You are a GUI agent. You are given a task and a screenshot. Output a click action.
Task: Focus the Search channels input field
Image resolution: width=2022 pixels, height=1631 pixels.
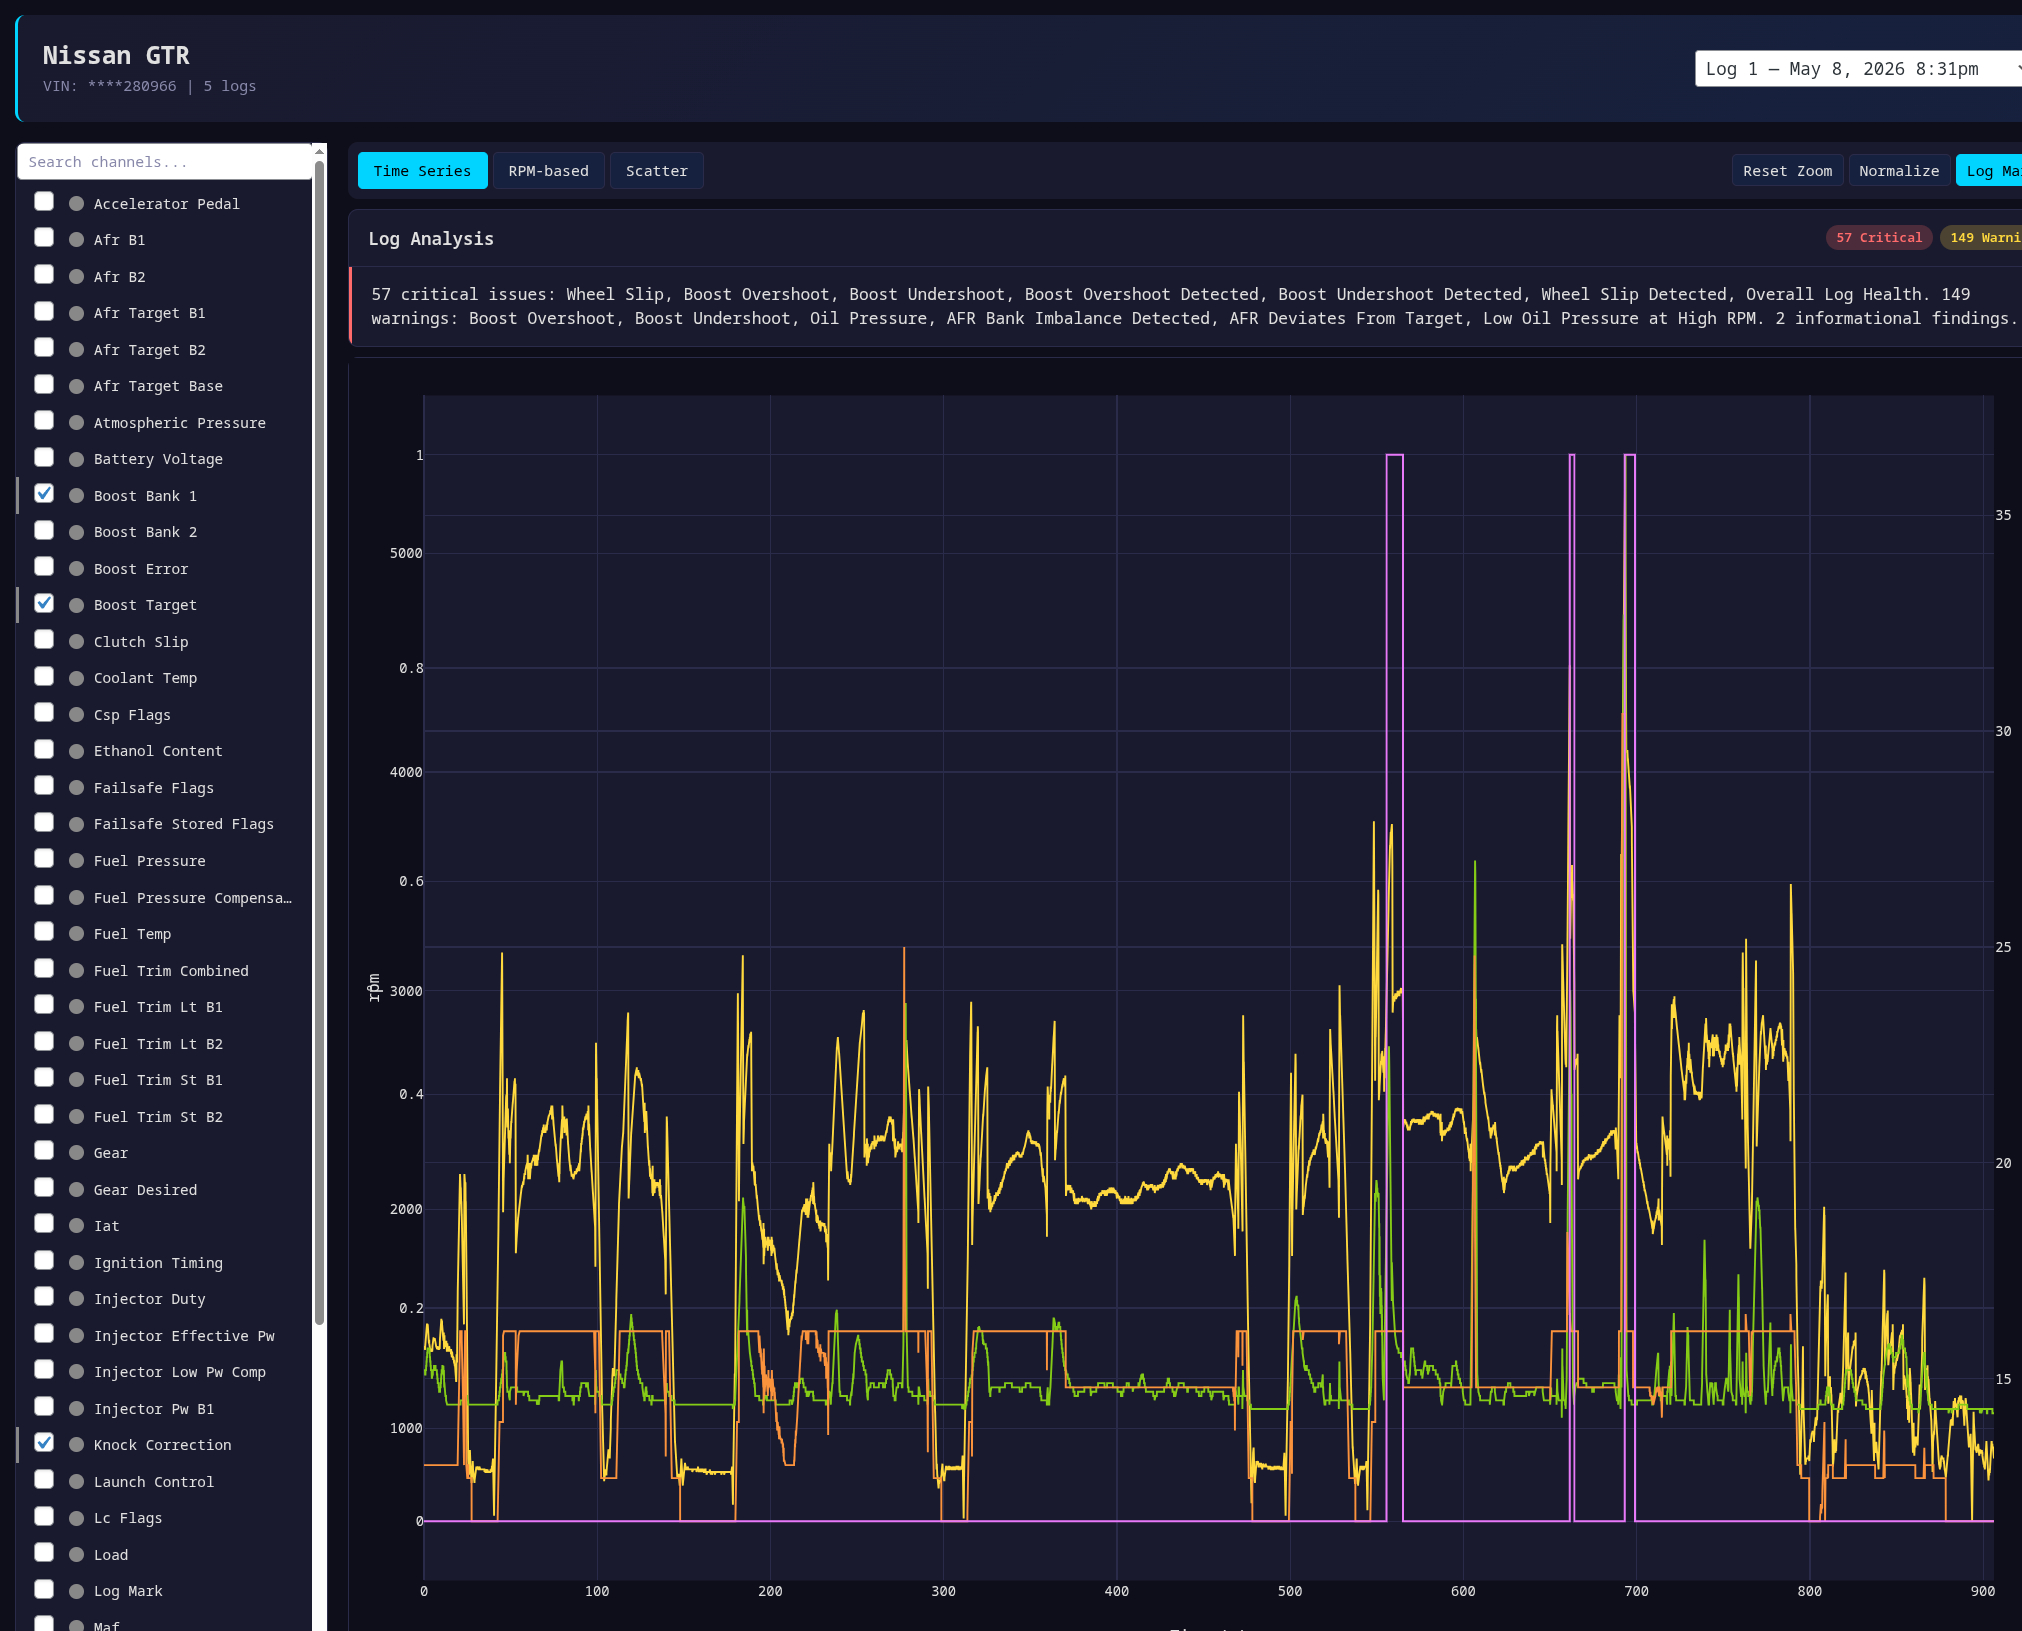(164, 162)
